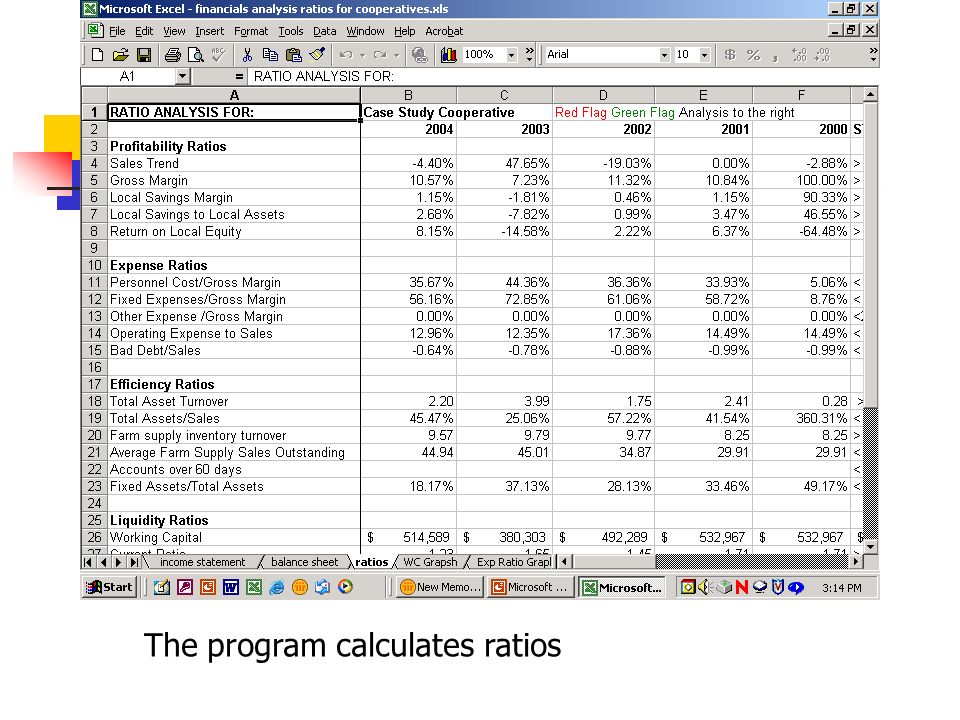Click the Working Capital value '514,589'
Screen dimensions: 960x720
click(409, 538)
